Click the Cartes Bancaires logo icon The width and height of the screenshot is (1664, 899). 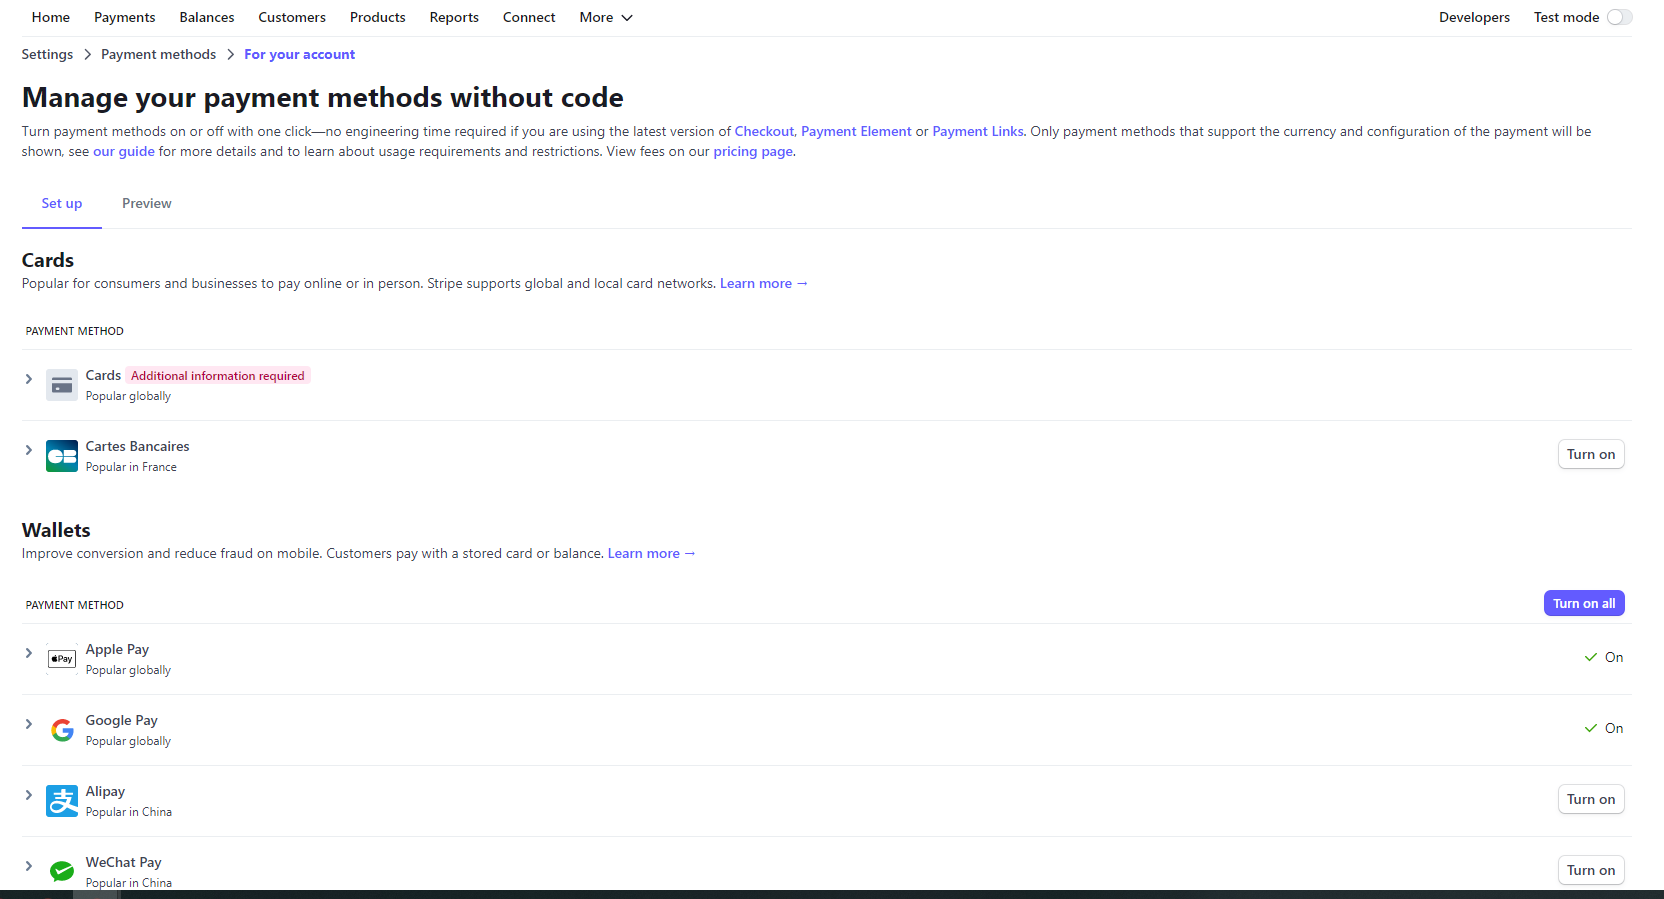coord(62,456)
